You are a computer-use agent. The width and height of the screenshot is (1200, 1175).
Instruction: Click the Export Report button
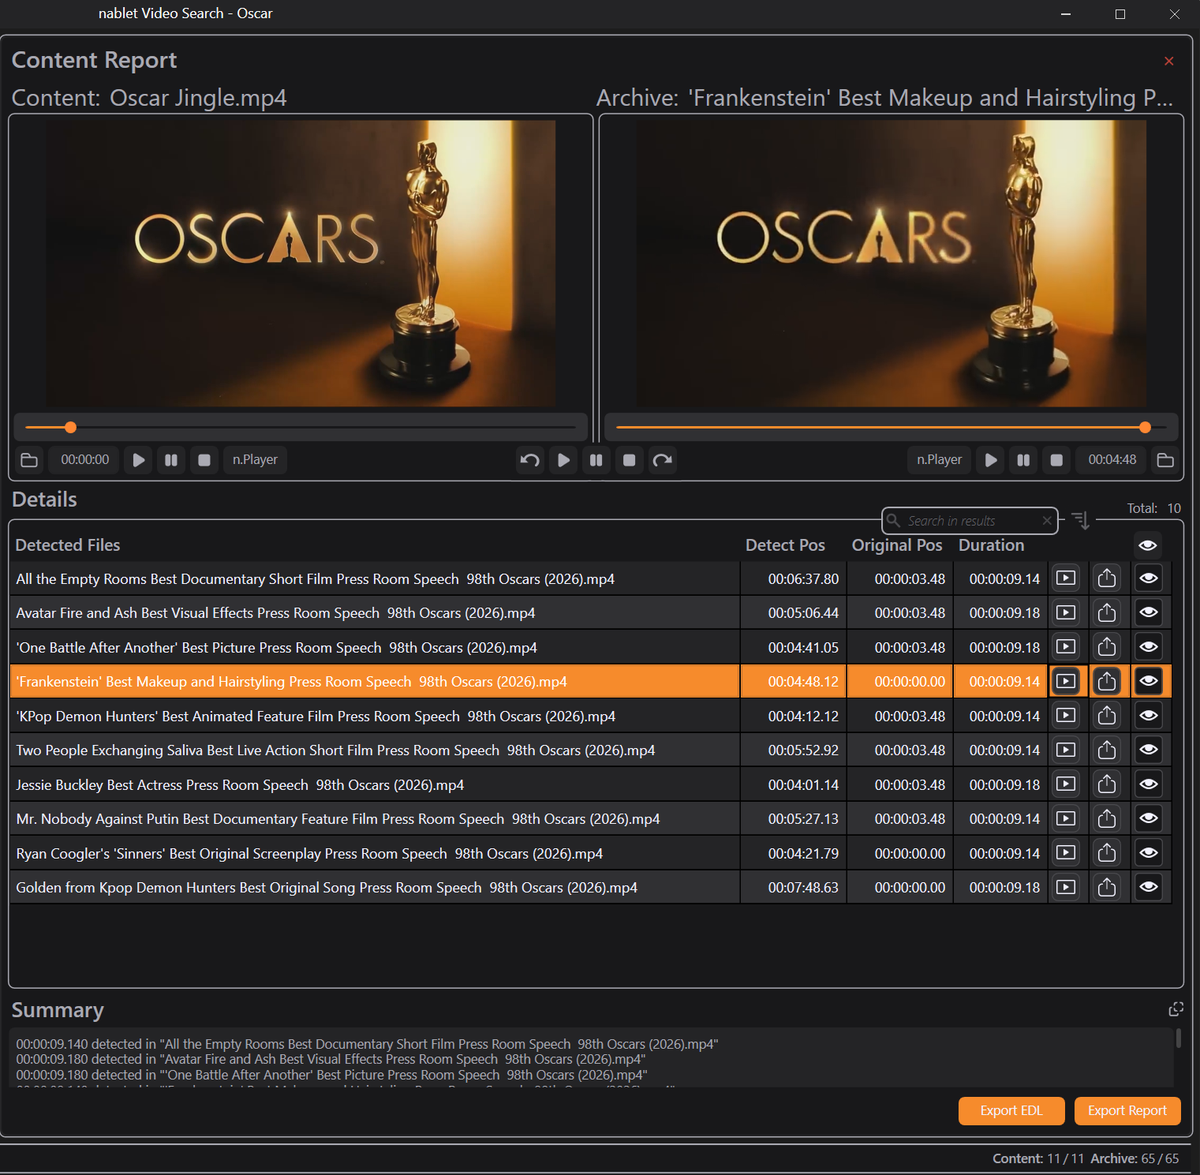tap(1127, 1111)
